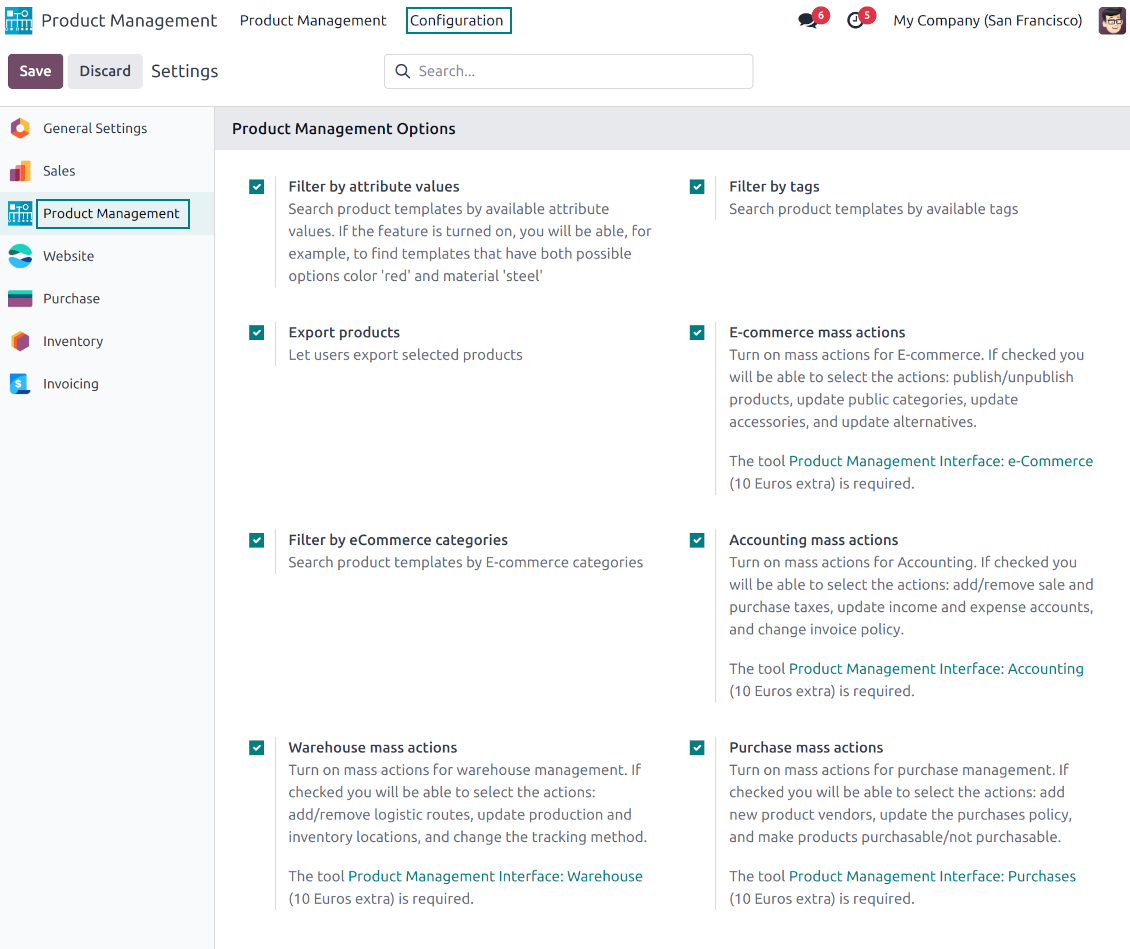Image resolution: width=1130 pixels, height=949 pixels.
Task: Click the Product Management app logo icon
Action: 19,20
